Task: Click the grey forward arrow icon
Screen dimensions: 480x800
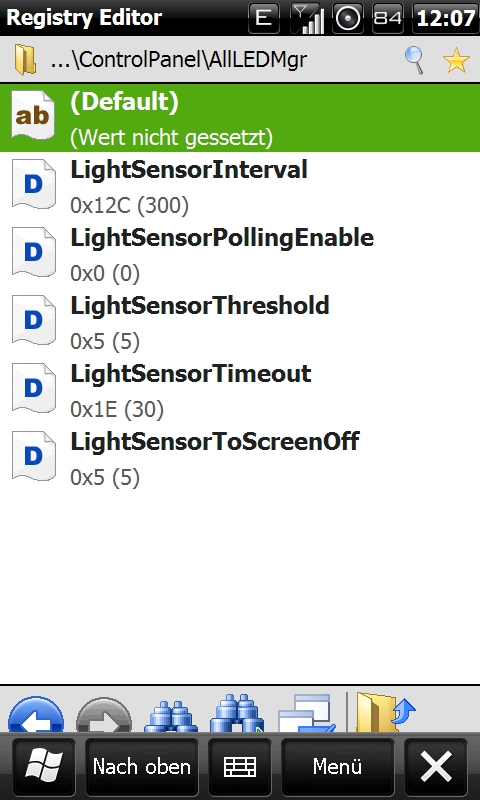Action: coord(104,714)
